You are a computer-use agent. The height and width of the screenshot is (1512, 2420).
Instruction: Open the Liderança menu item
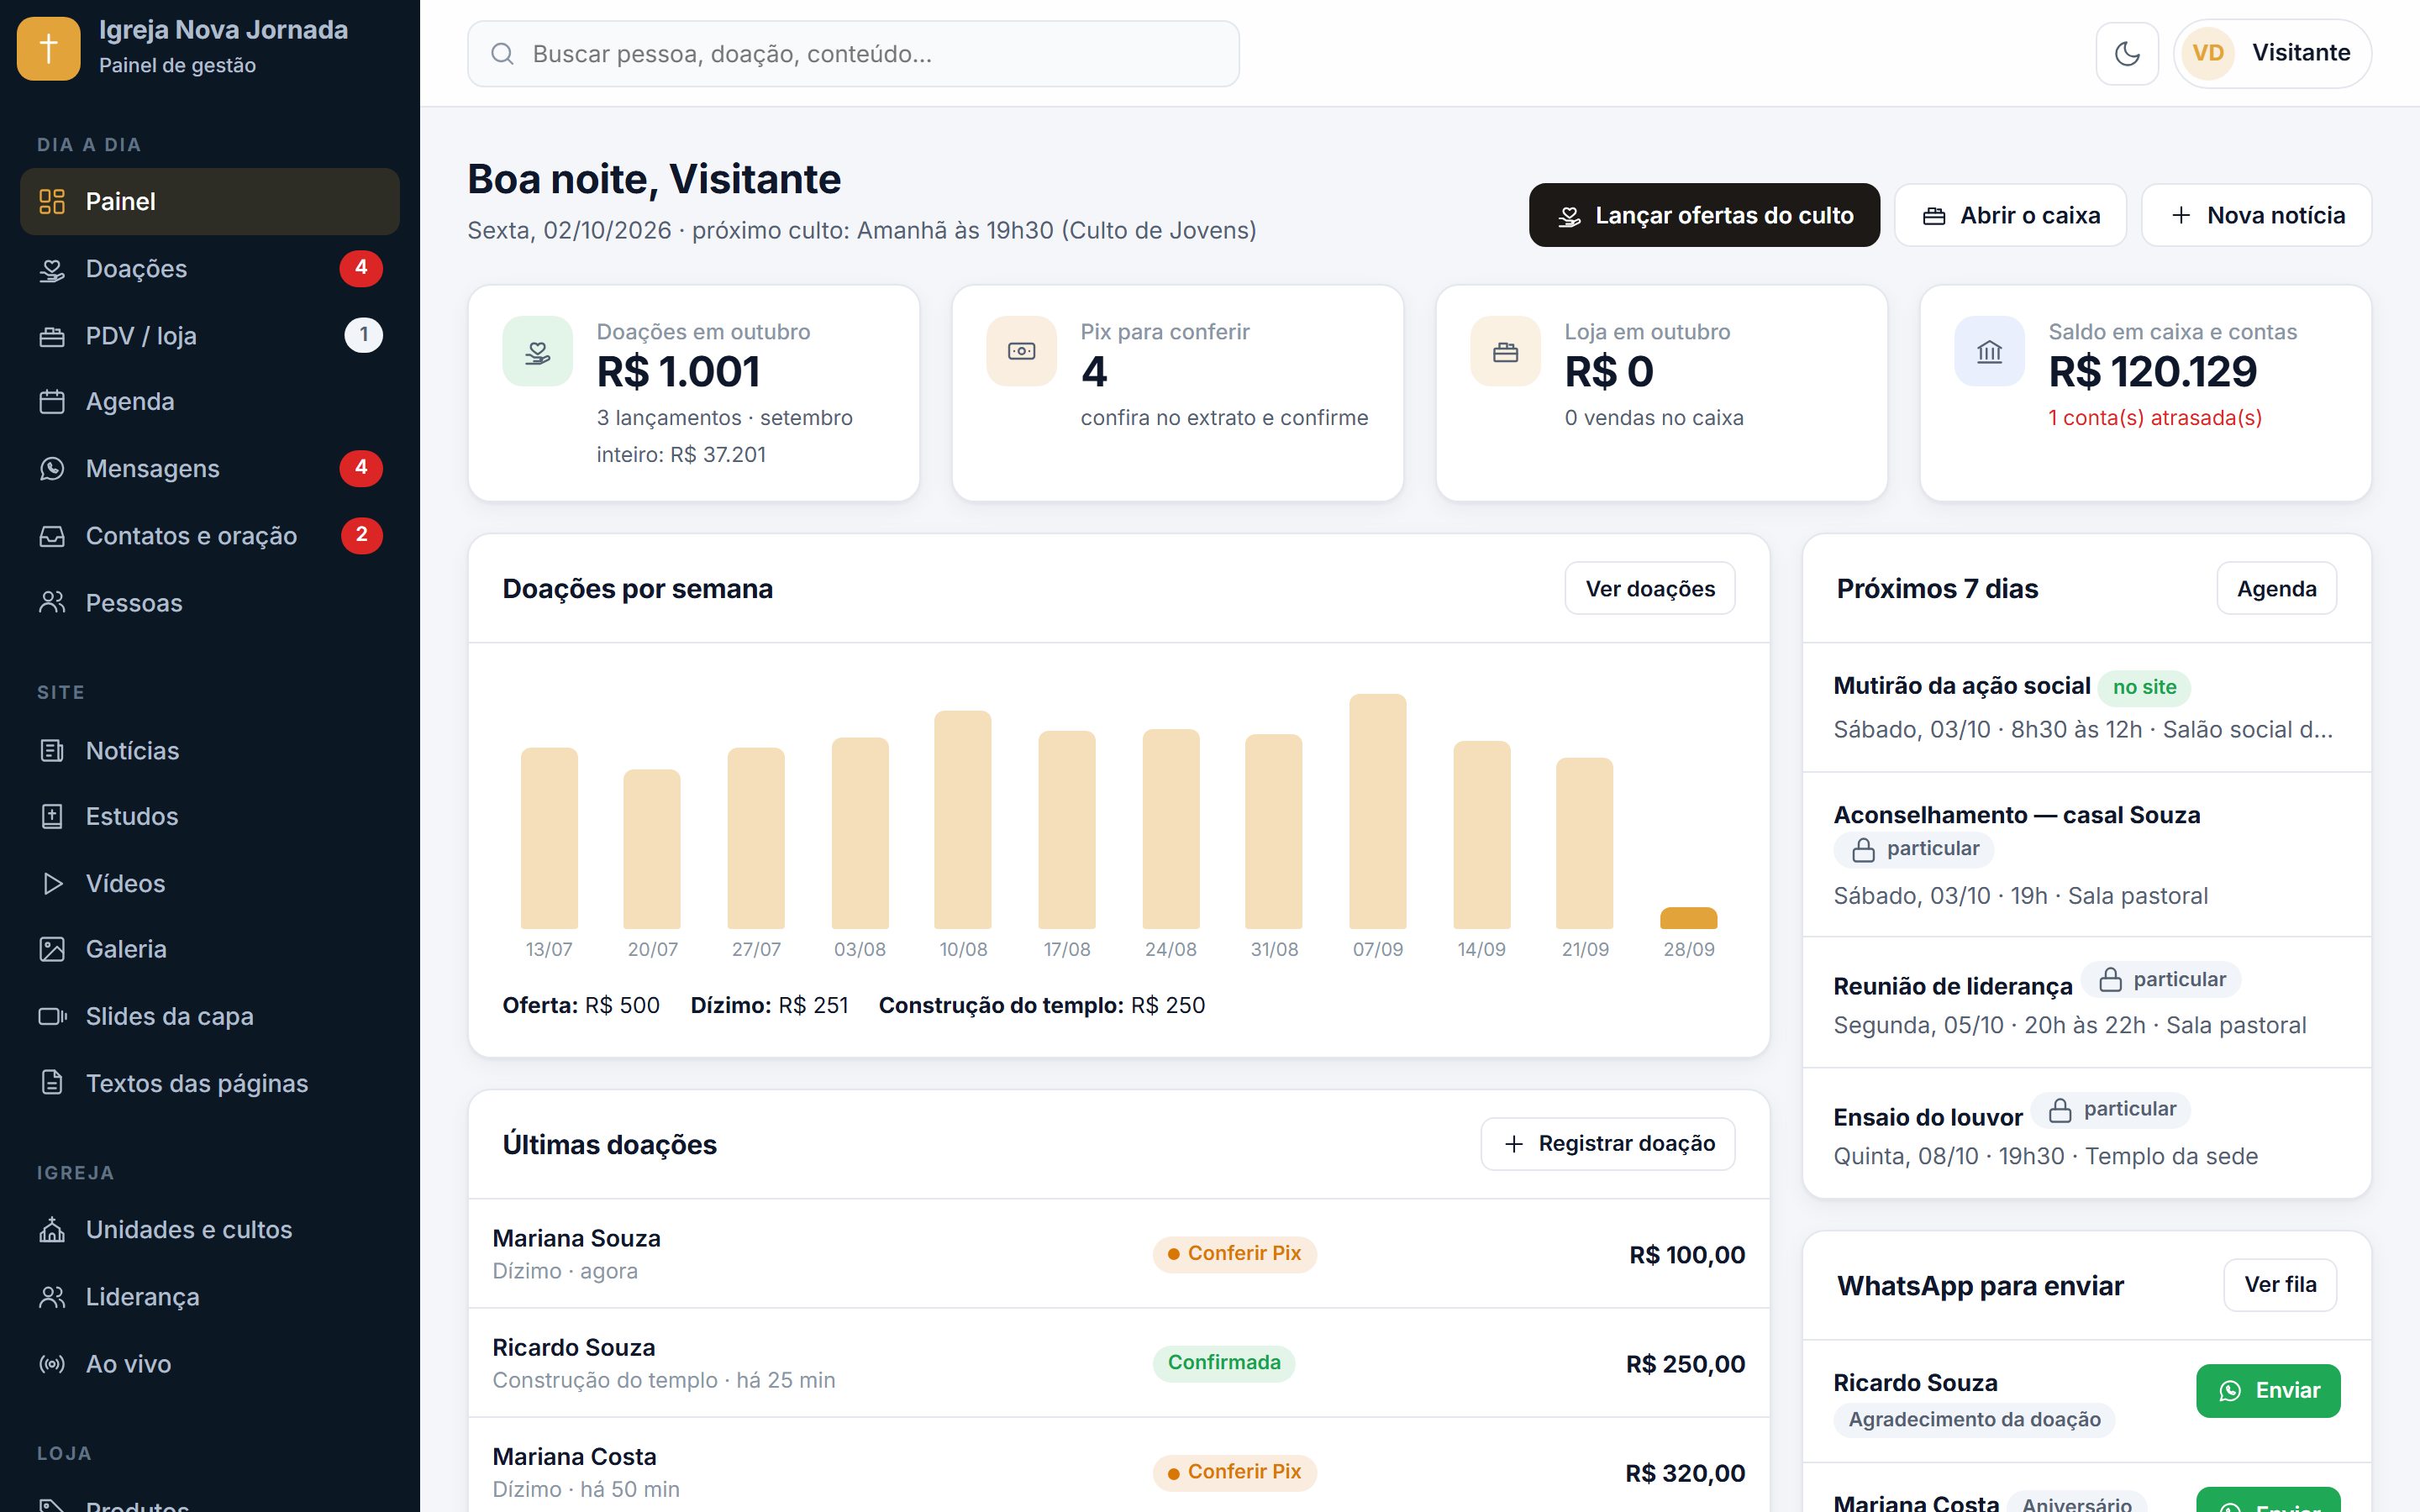(209, 1296)
